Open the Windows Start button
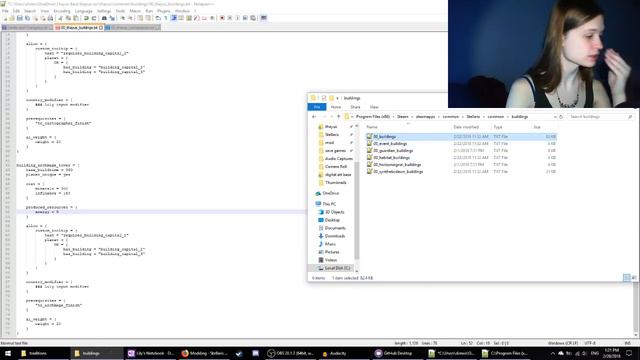Screen dimensions: 640x360 tap(7, 353)
